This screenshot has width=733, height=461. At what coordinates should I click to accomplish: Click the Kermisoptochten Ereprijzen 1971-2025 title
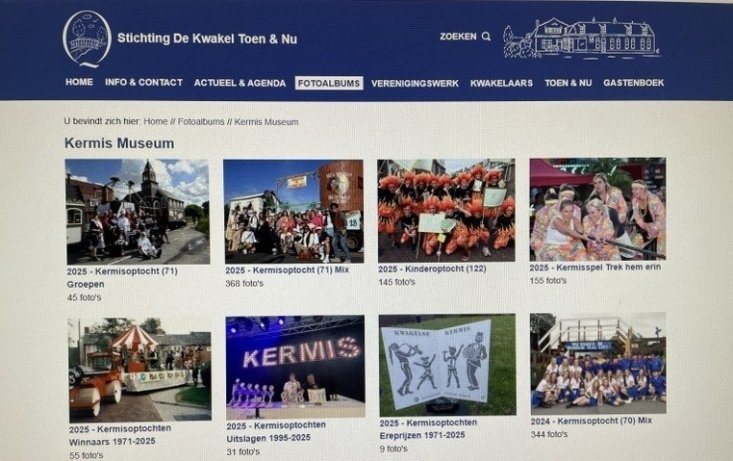coord(428,429)
